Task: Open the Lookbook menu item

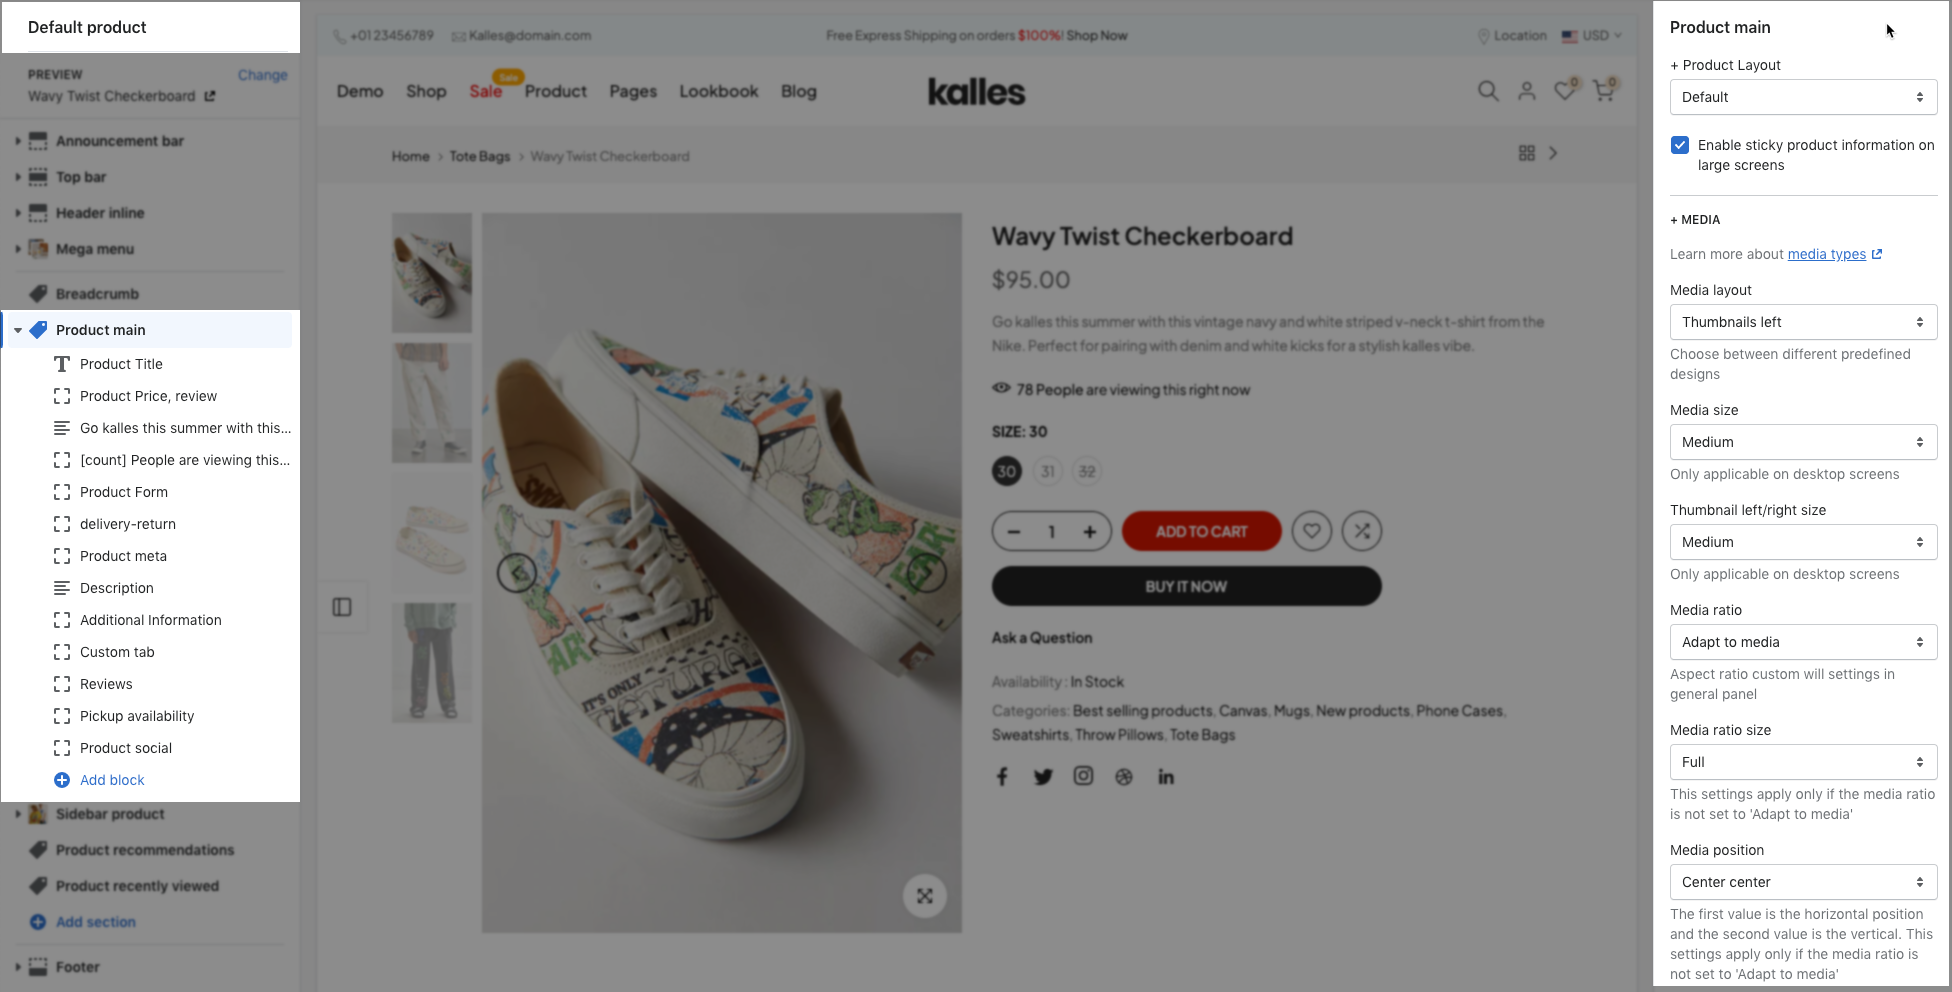Action: [719, 91]
